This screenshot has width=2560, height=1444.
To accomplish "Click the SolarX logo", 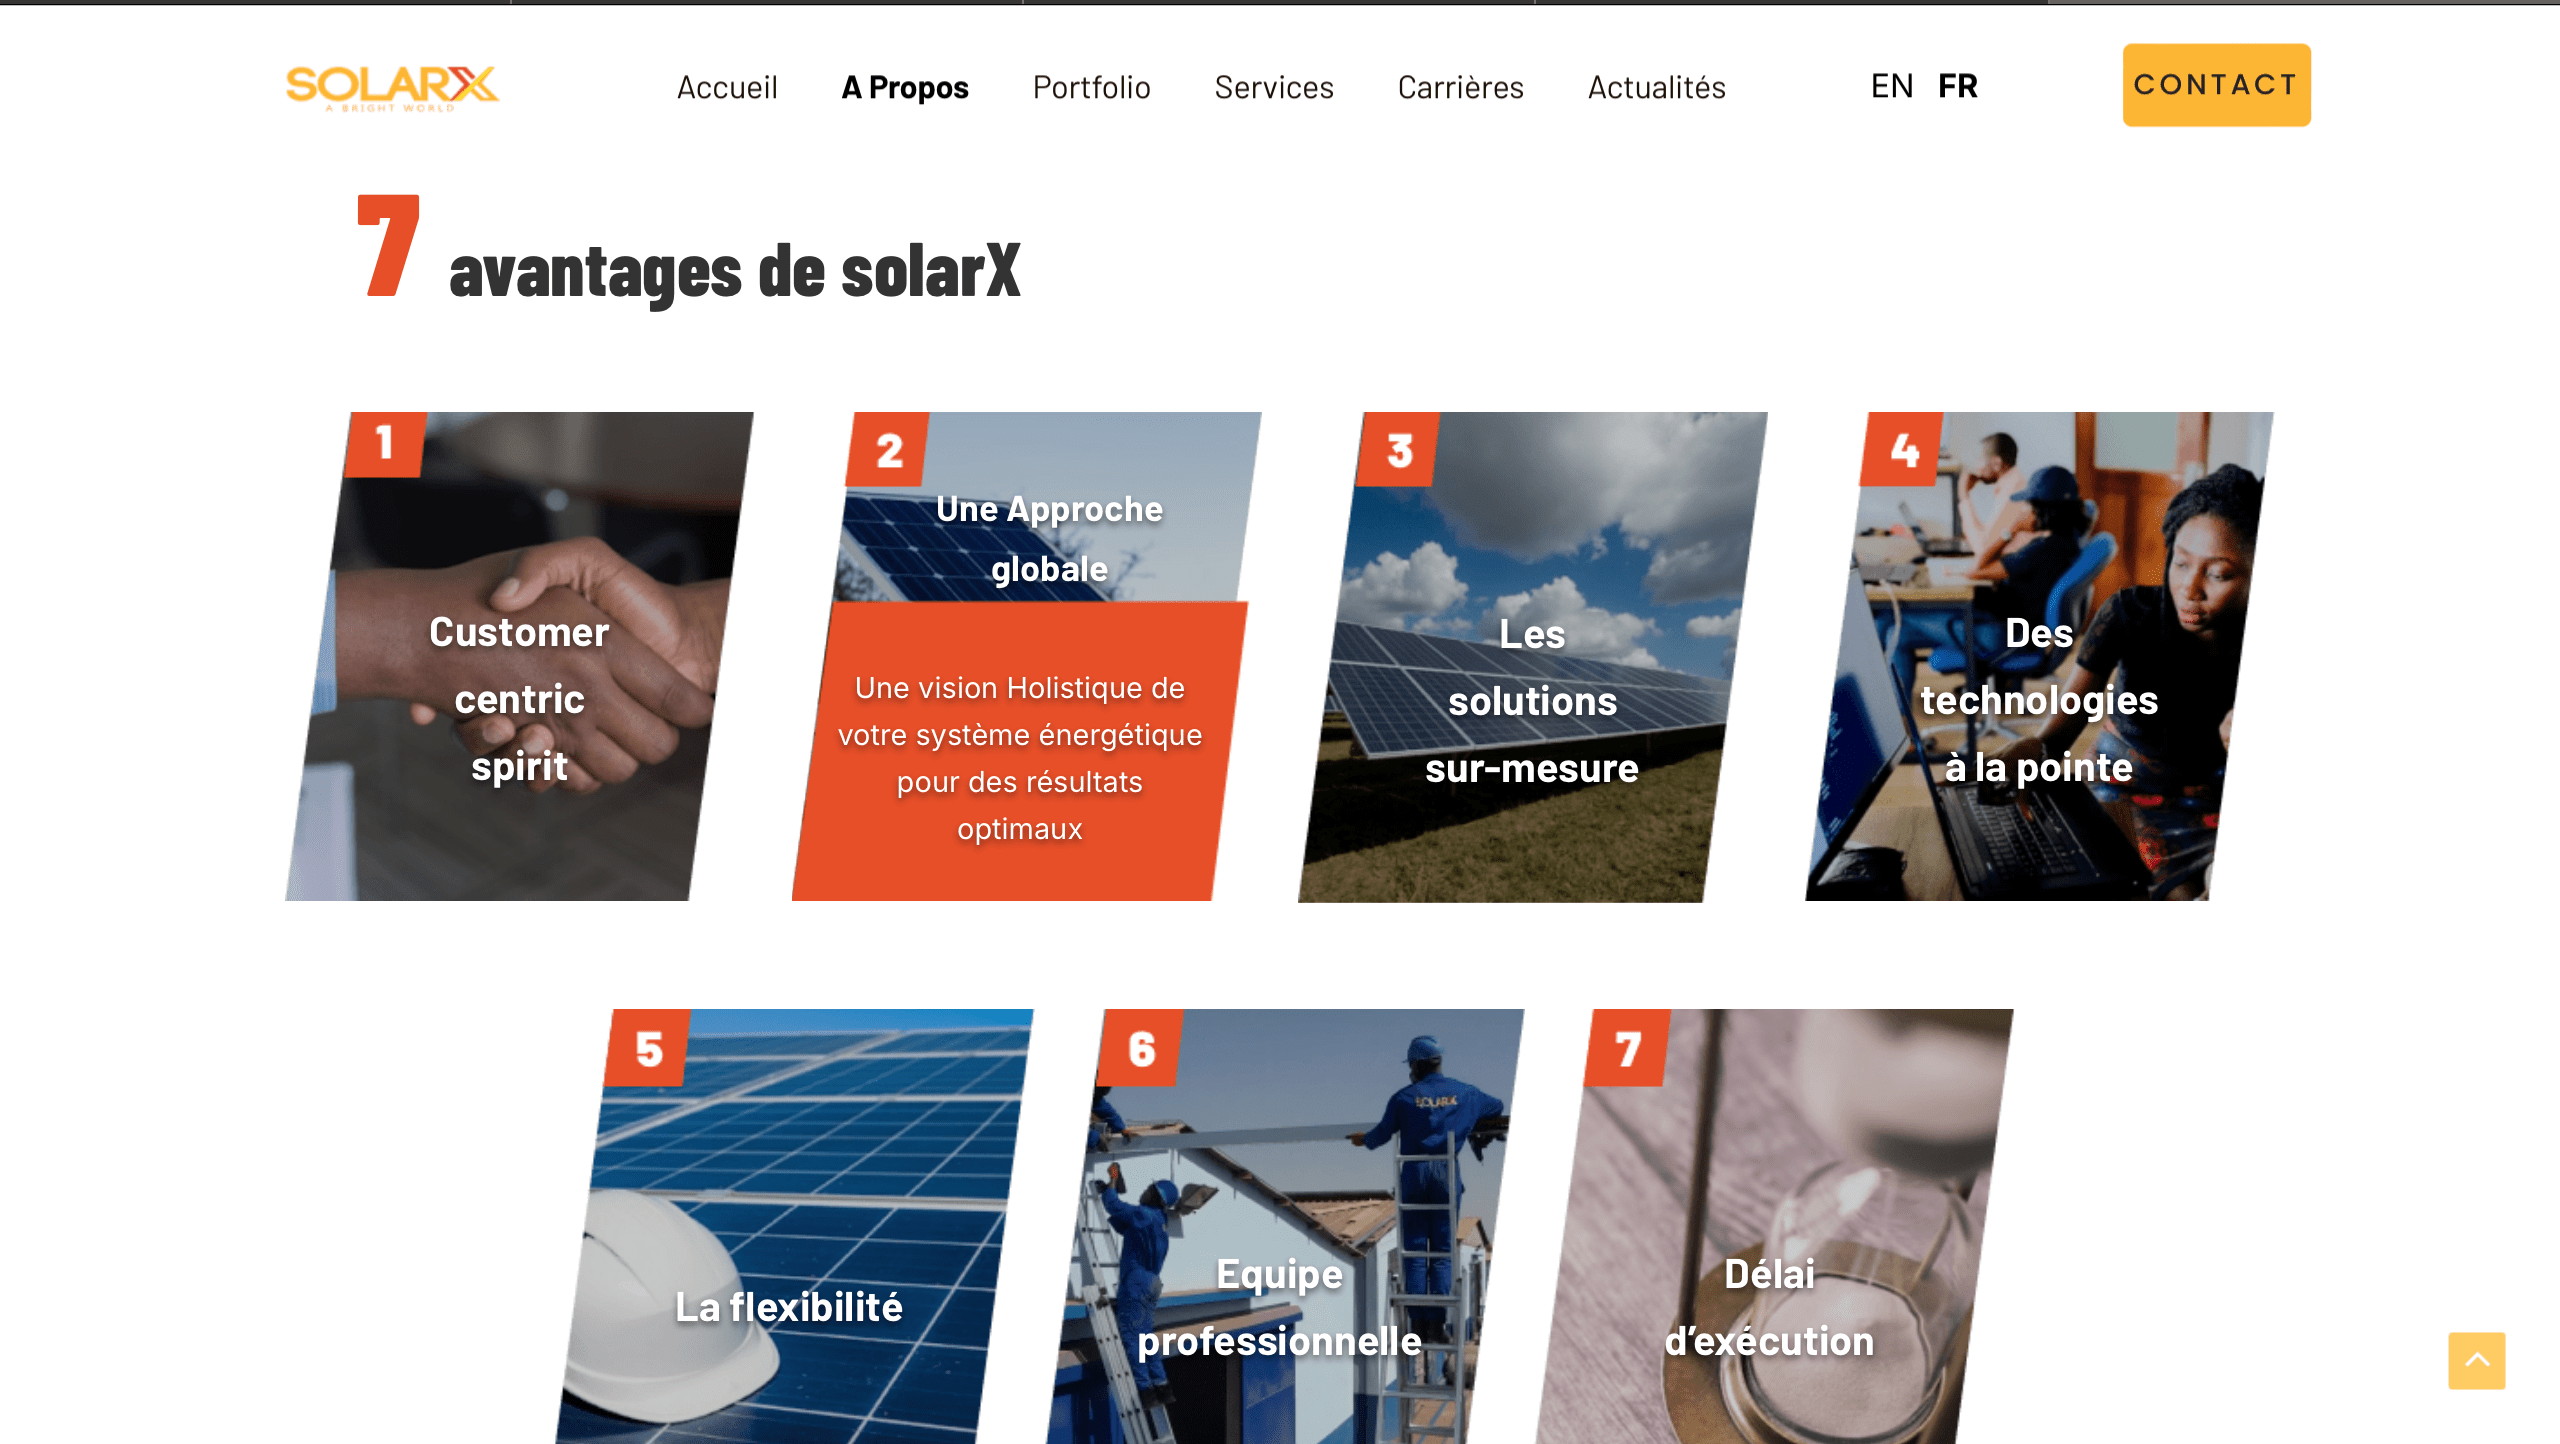I will [392, 88].
